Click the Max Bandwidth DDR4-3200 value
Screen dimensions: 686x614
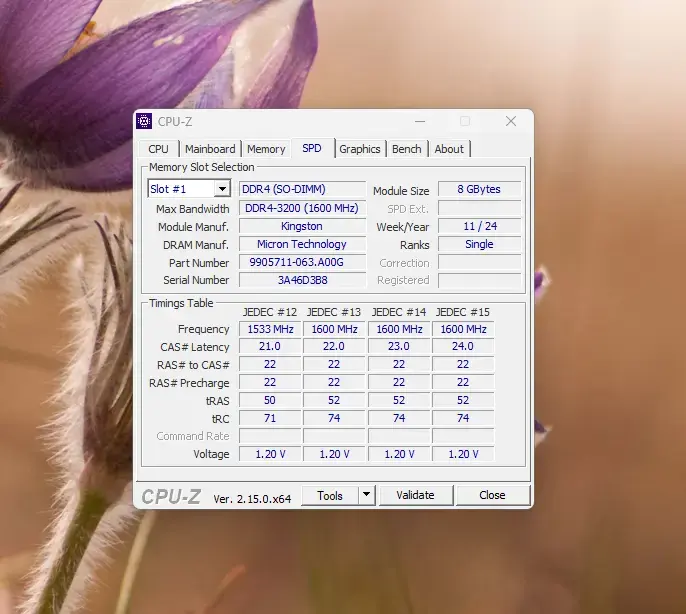tap(302, 208)
